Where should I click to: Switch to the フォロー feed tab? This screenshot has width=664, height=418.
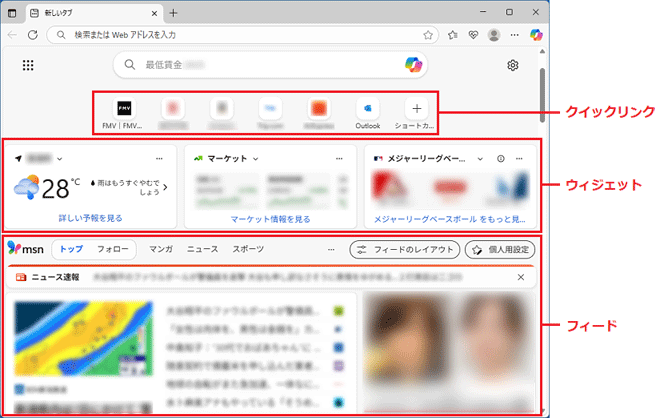pos(112,249)
